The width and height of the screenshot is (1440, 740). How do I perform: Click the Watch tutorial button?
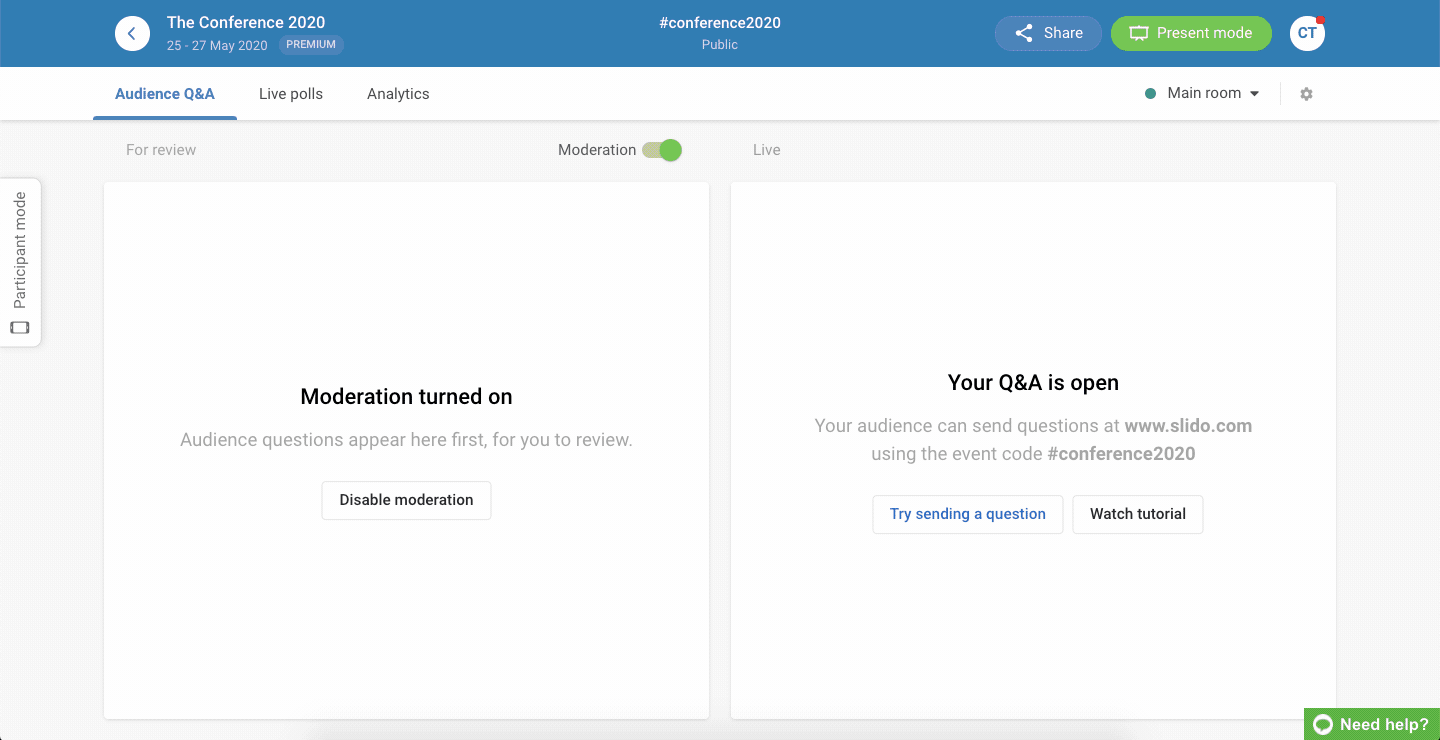tap(1138, 514)
